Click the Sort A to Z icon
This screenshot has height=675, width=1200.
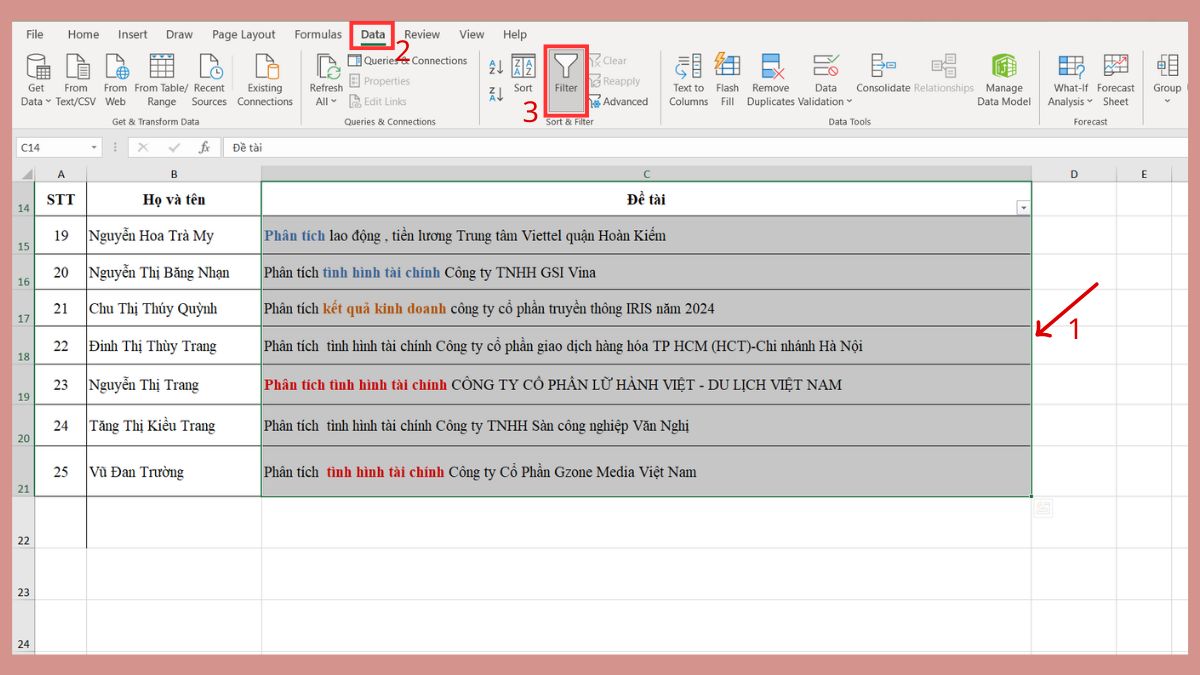pos(497,66)
